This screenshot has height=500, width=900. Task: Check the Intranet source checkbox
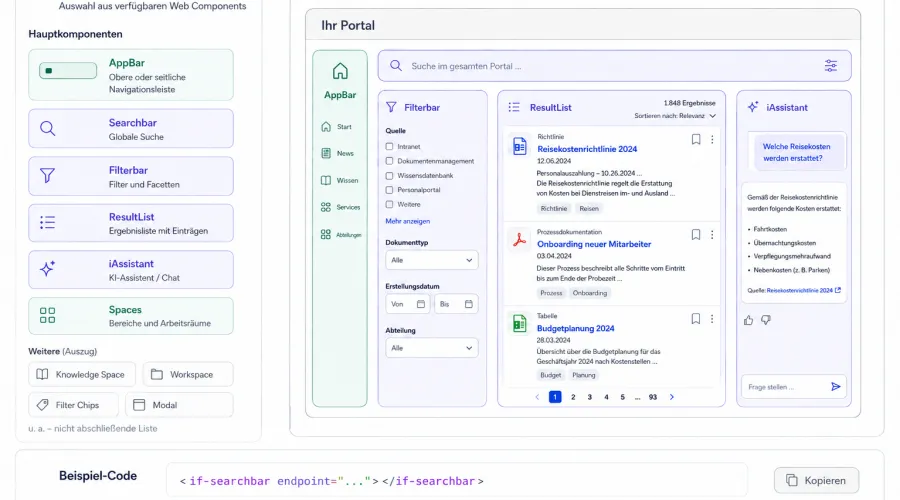(390, 147)
